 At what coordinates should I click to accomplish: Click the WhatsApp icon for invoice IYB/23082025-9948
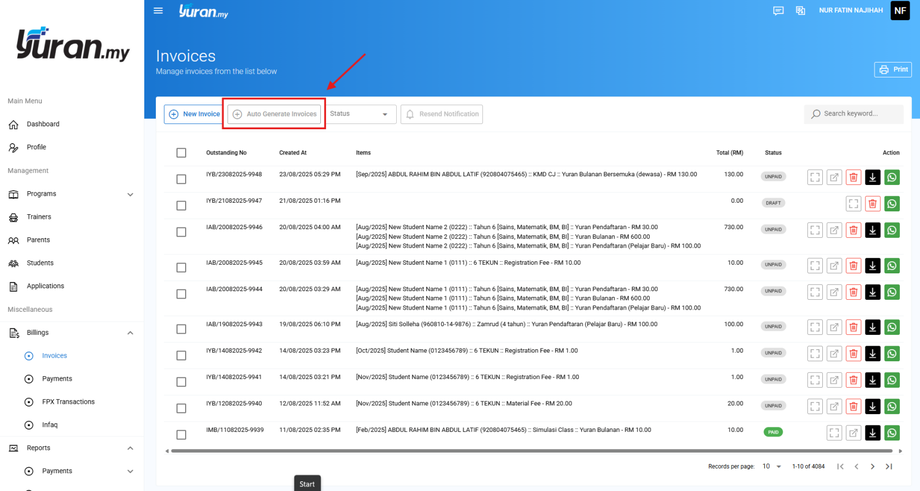892,177
